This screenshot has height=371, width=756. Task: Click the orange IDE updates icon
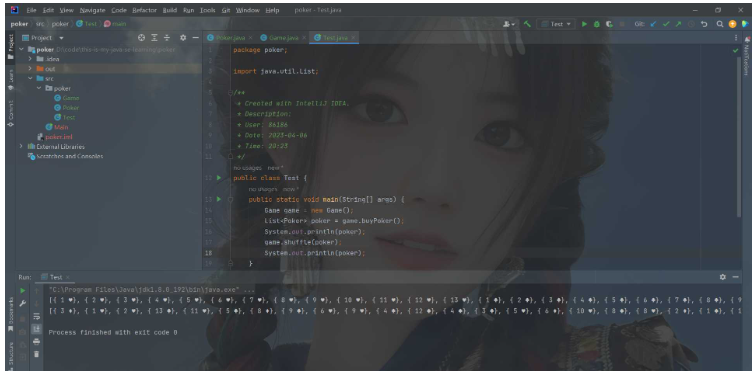click(x=732, y=24)
